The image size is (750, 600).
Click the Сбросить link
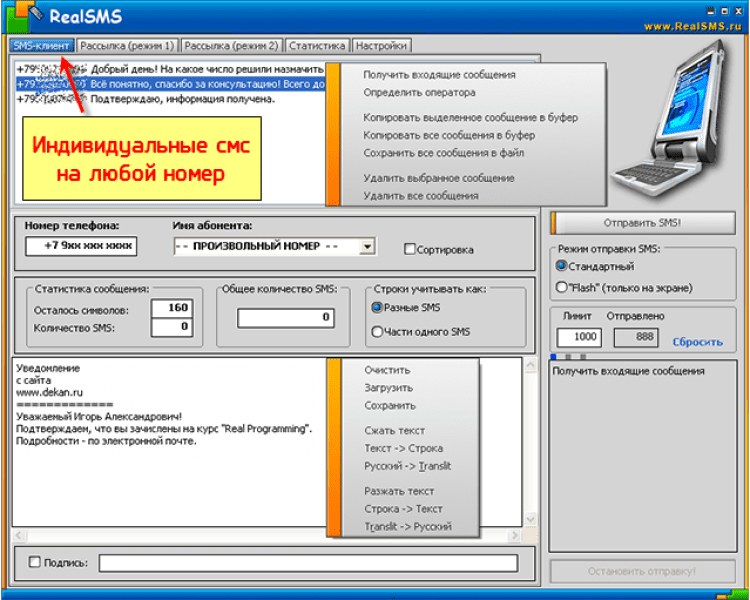tap(697, 342)
